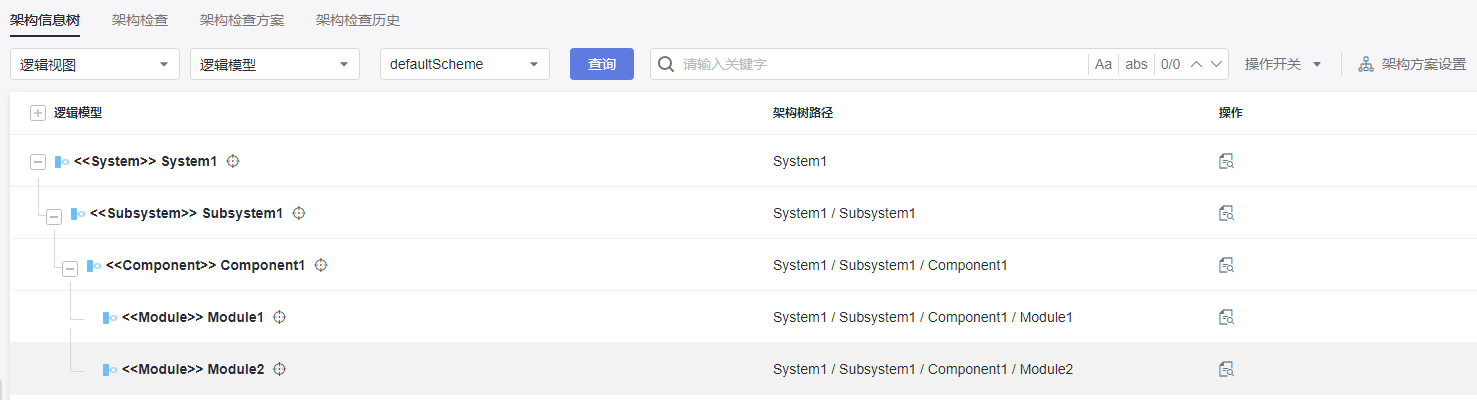This screenshot has width=1477, height=400.
Task: Click locate icon beside Module2
Action: 280,369
